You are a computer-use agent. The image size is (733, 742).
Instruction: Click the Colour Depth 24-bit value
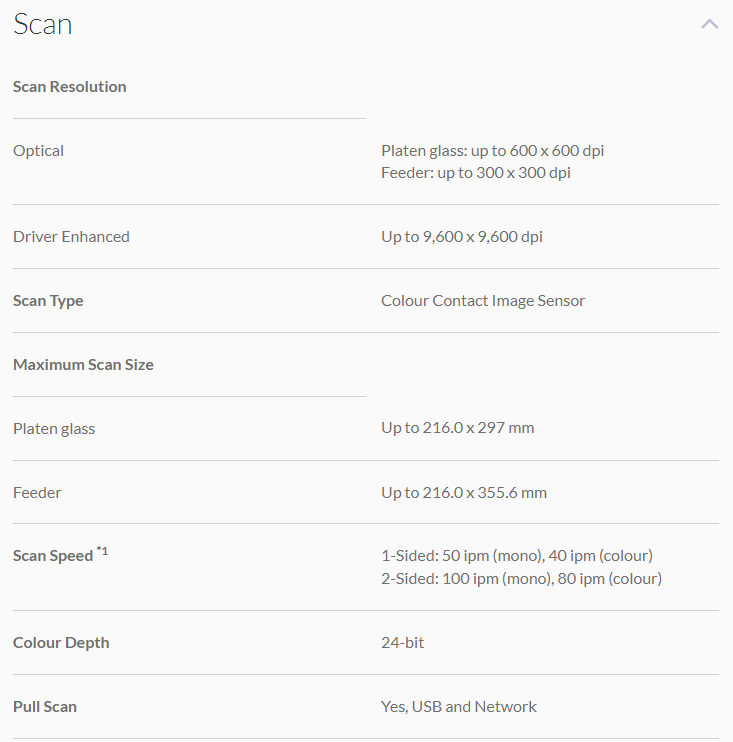pyautogui.click(x=402, y=643)
